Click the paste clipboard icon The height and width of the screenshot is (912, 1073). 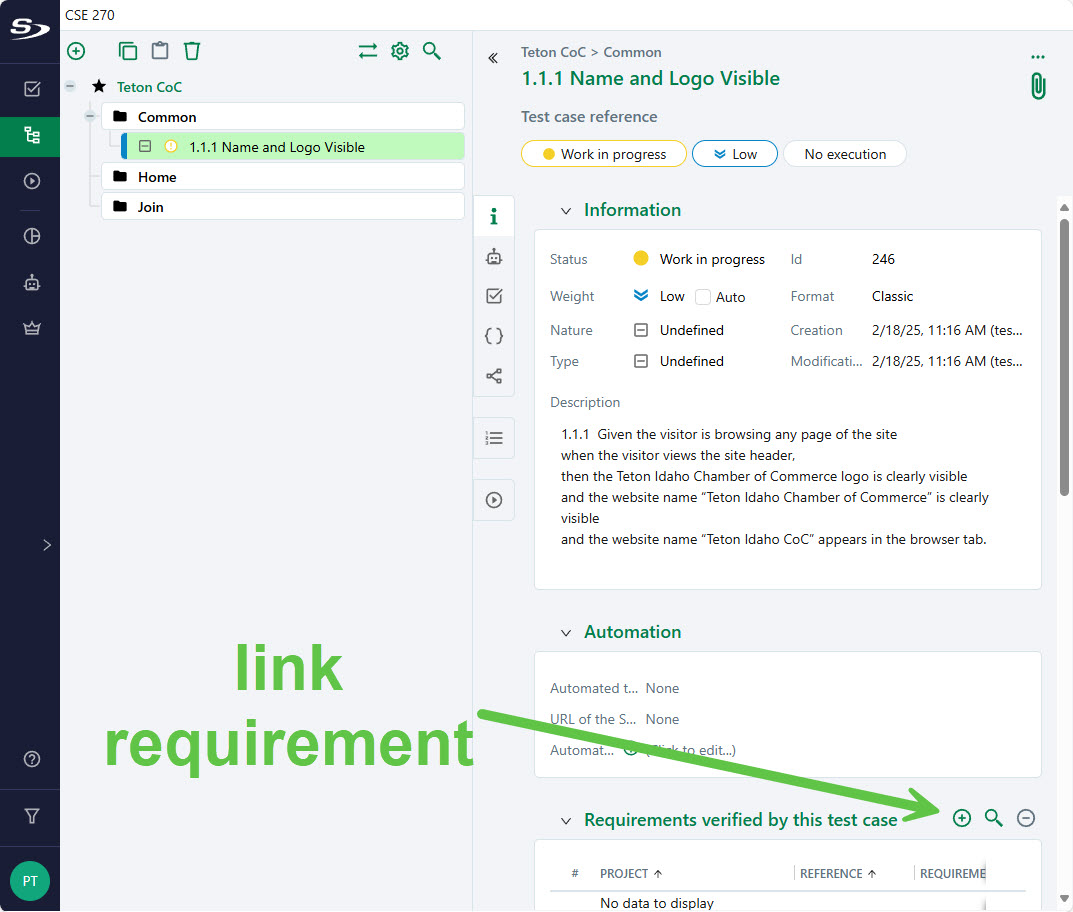(159, 51)
